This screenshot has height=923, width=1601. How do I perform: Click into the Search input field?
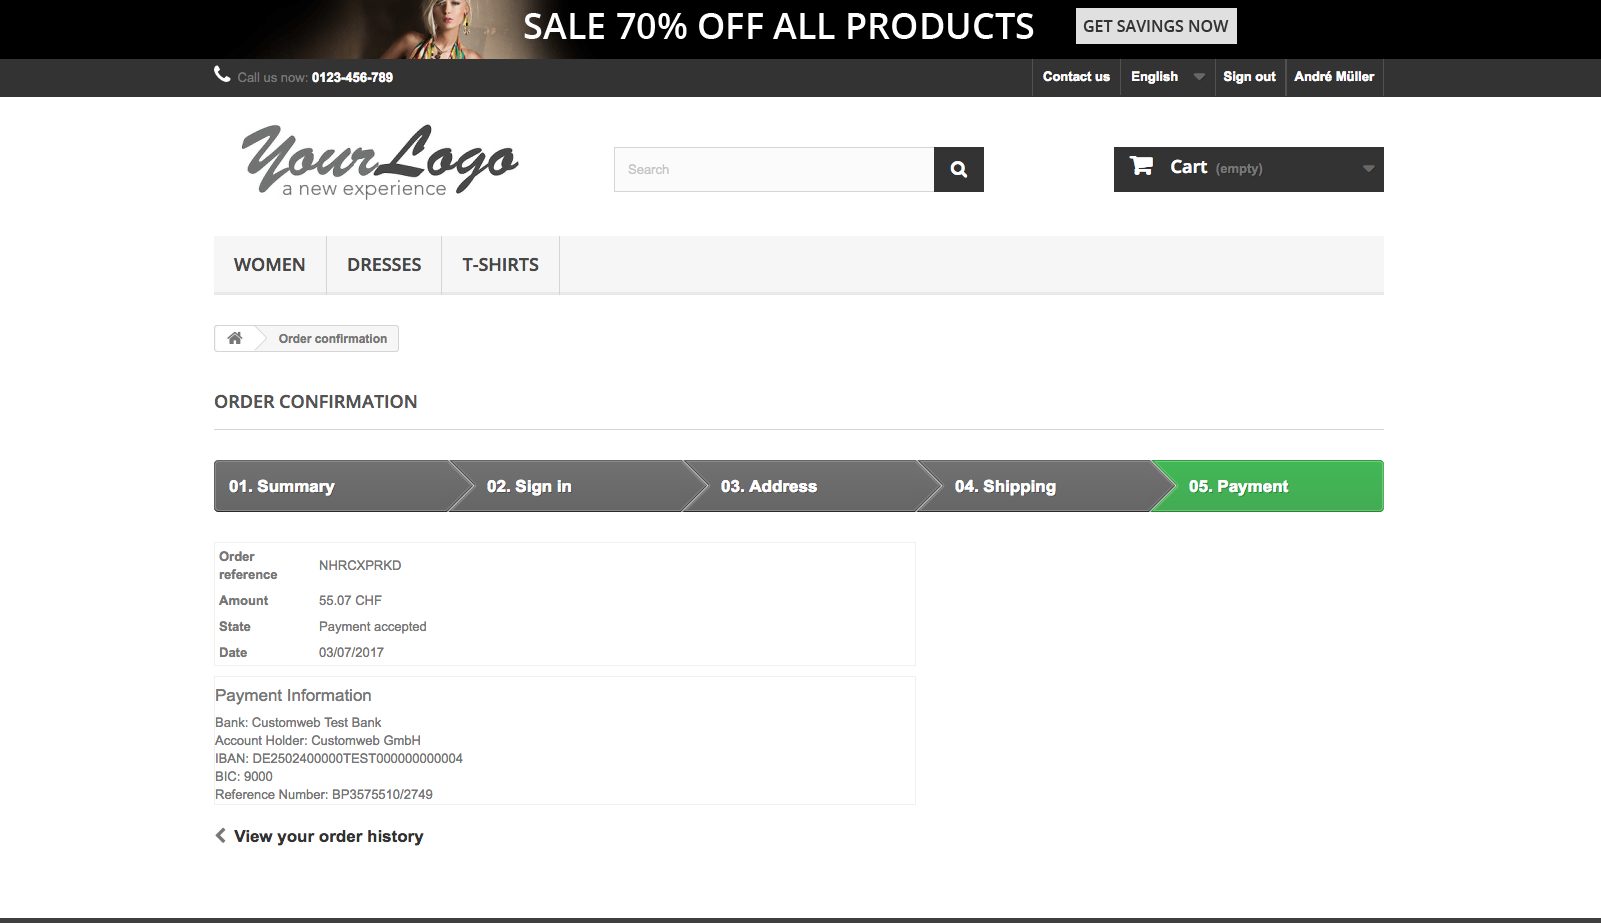[773, 169]
